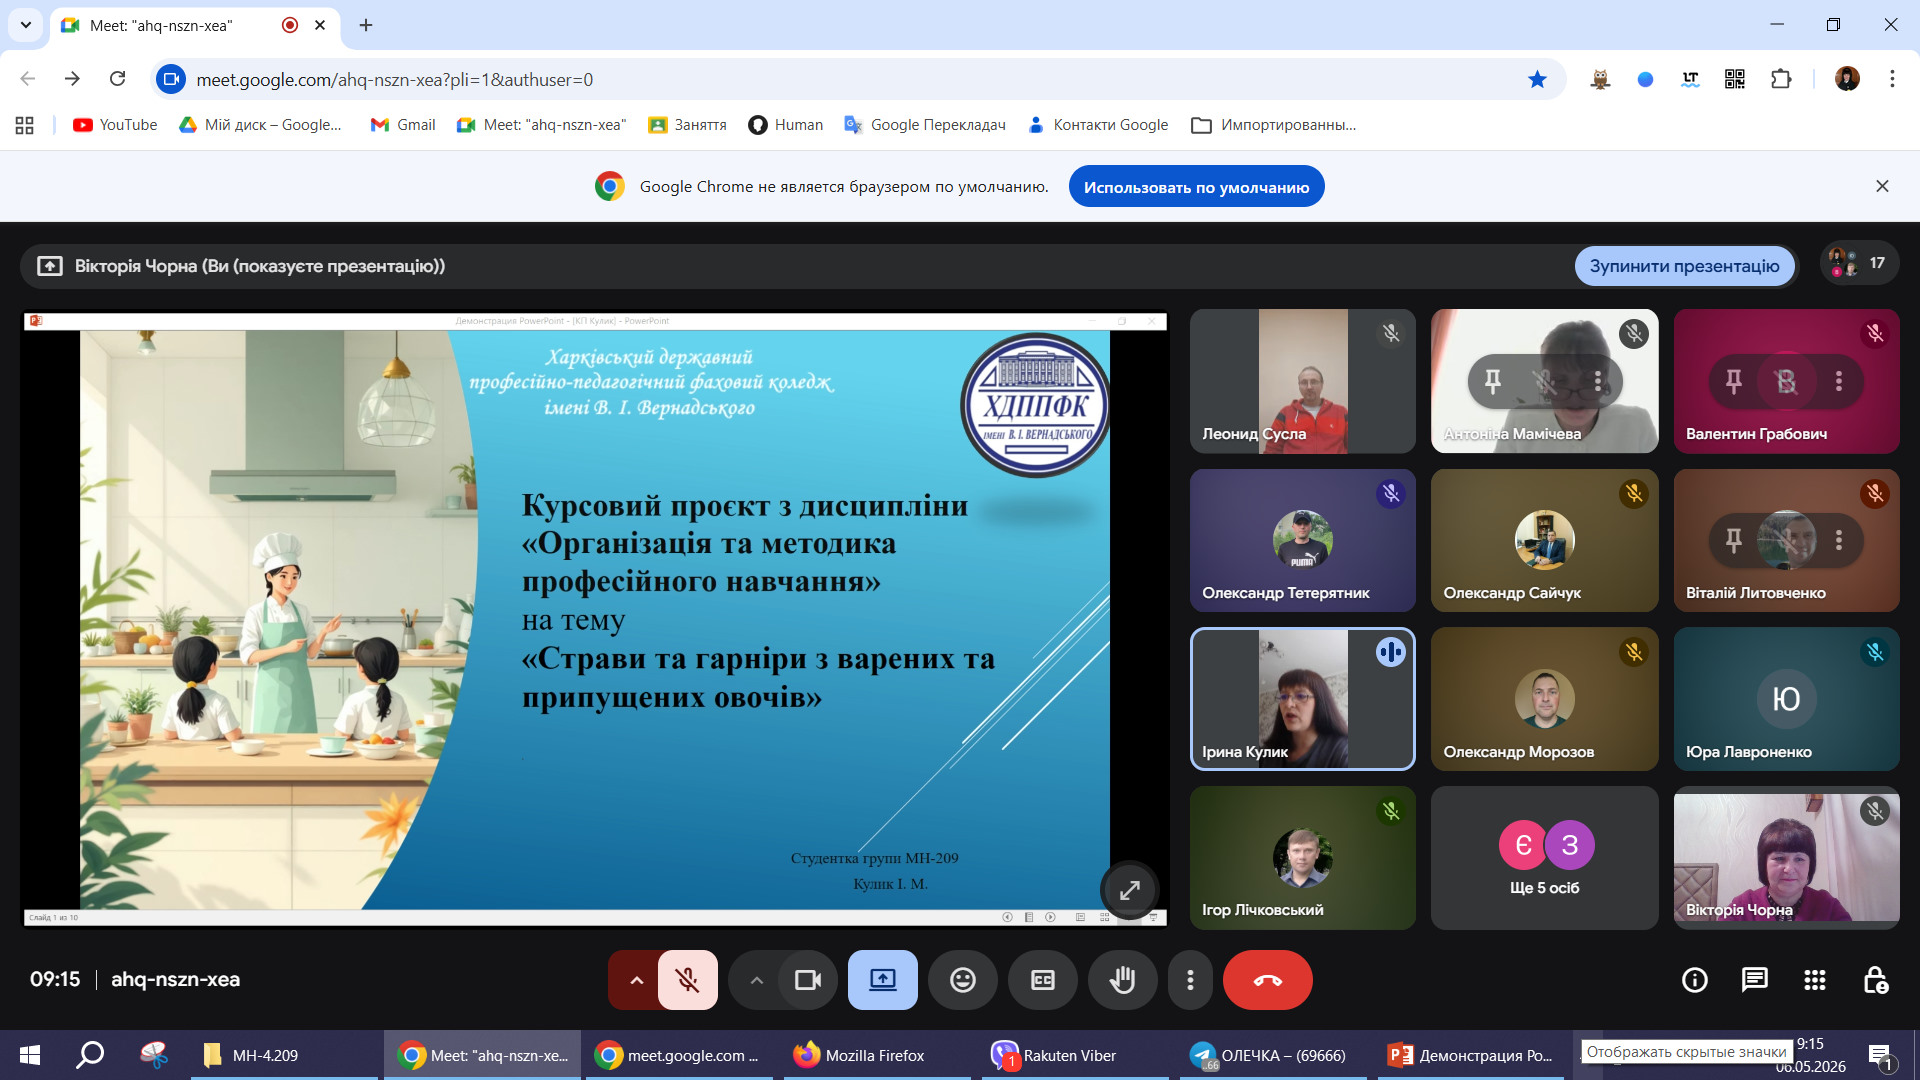Click Зупинити презентацію button
Image resolution: width=1920 pixels, height=1080 pixels.
(1684, 266)
